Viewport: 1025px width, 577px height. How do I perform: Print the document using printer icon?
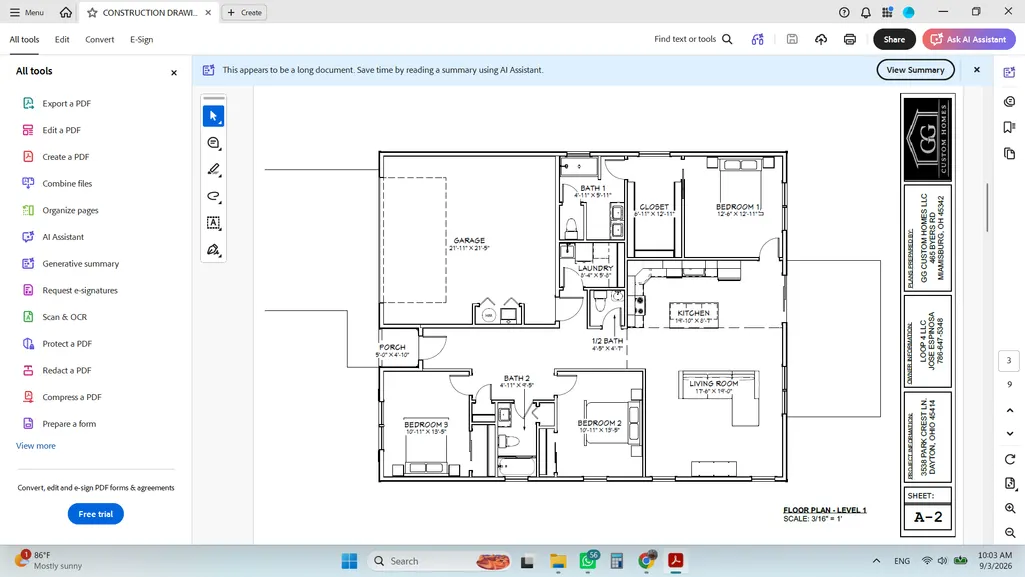coord(850,40)
